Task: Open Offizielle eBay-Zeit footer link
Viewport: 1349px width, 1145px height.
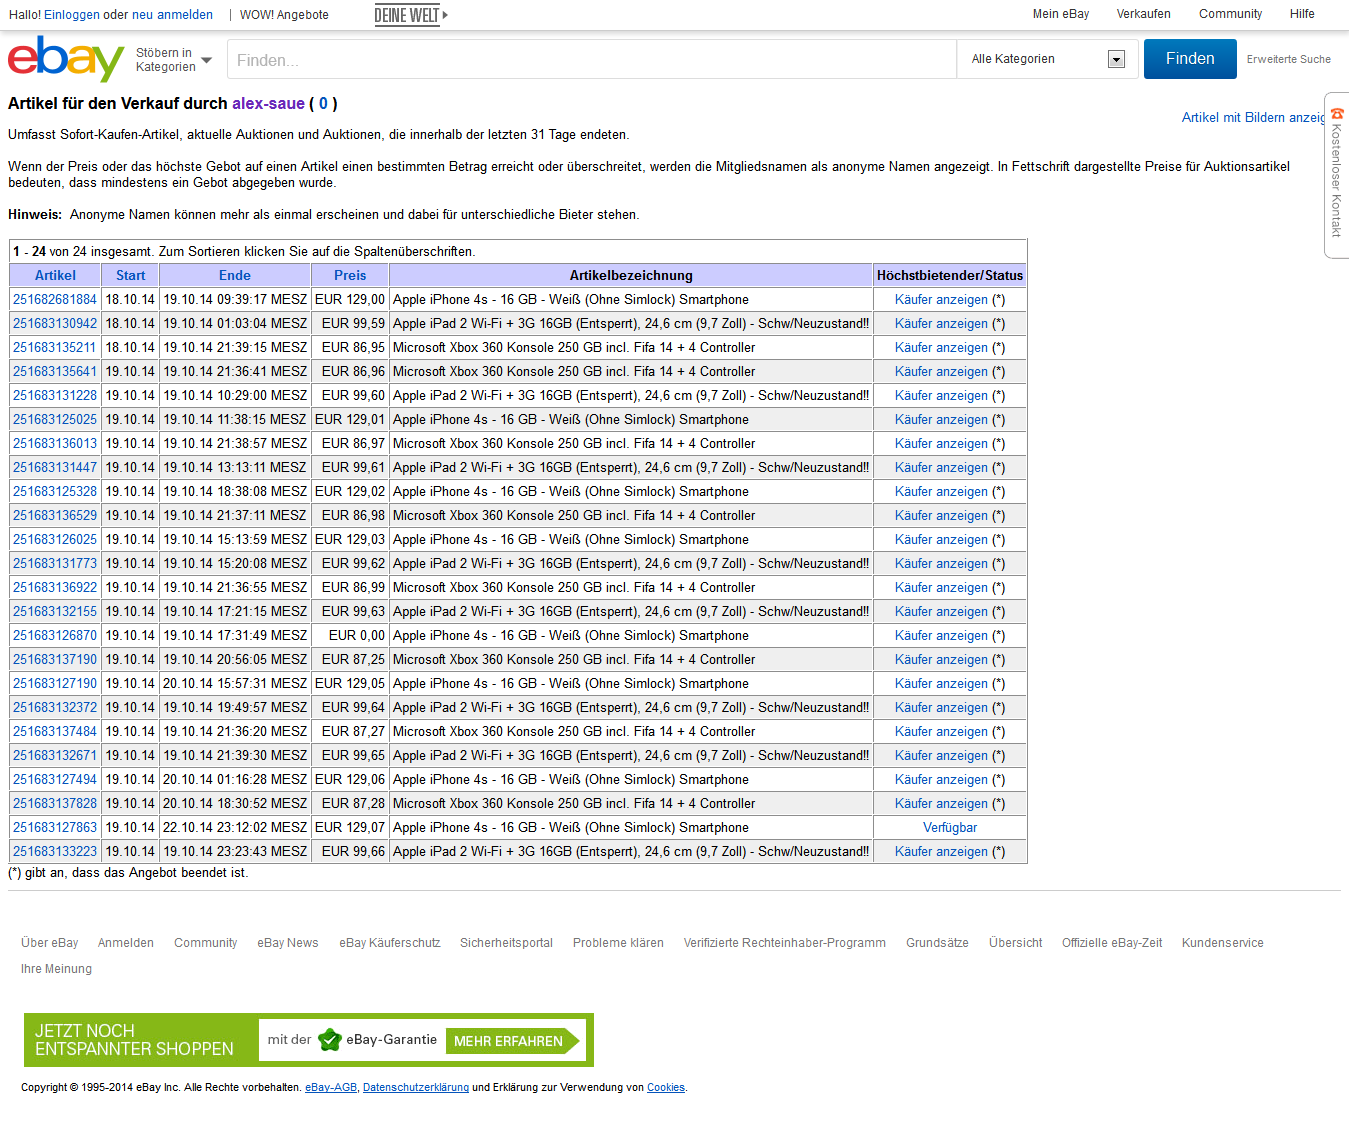Action: pos(1112,943)
